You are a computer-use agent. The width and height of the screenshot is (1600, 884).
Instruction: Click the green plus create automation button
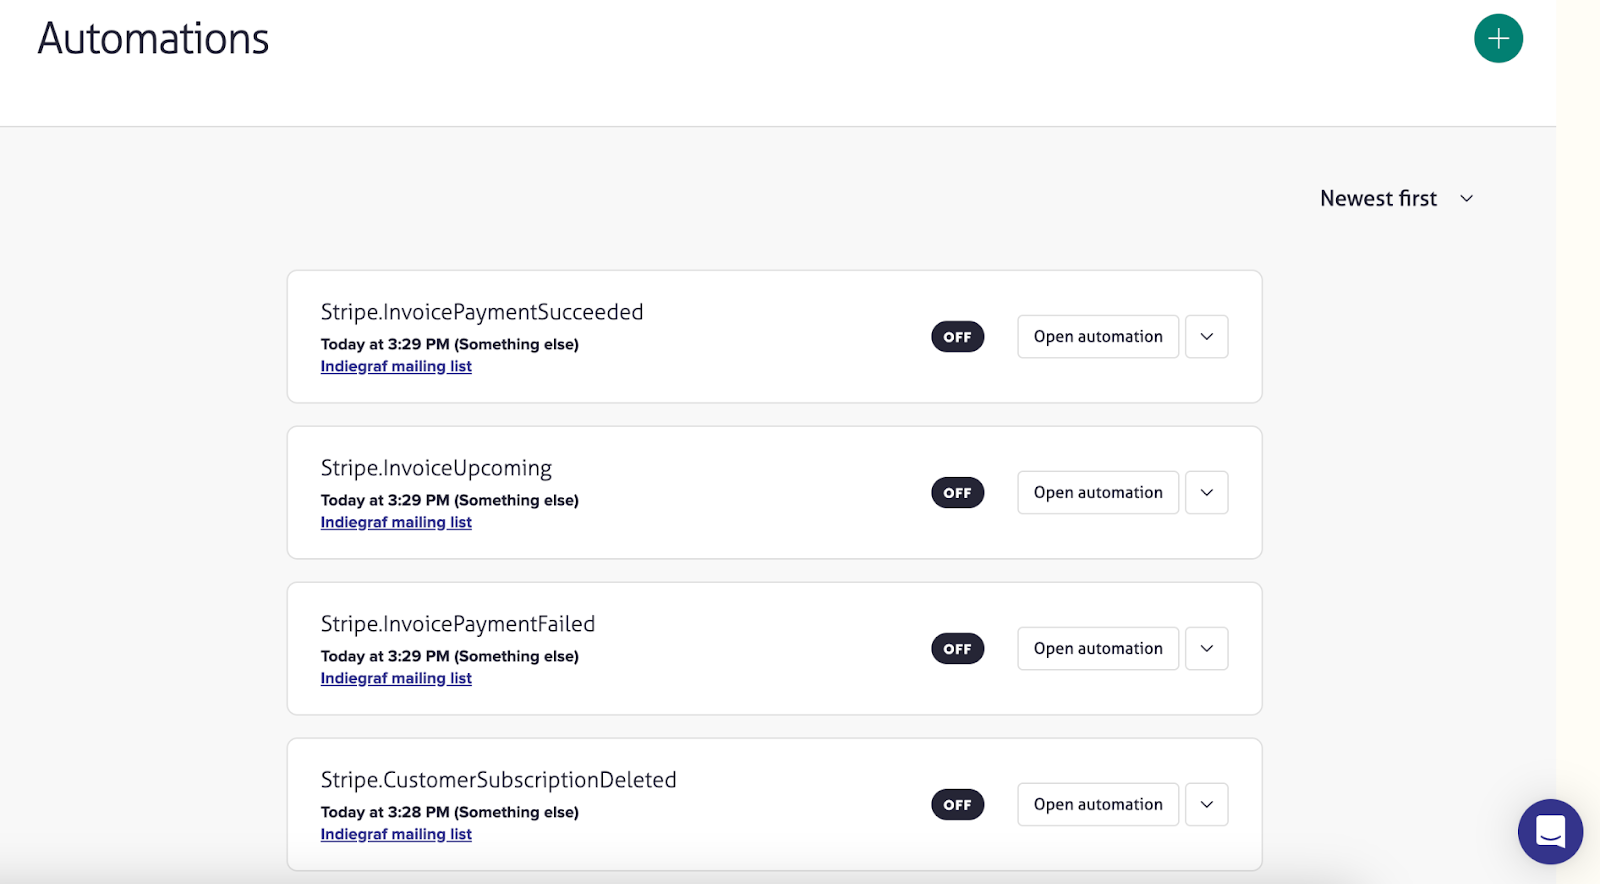tap(1497, 39)
